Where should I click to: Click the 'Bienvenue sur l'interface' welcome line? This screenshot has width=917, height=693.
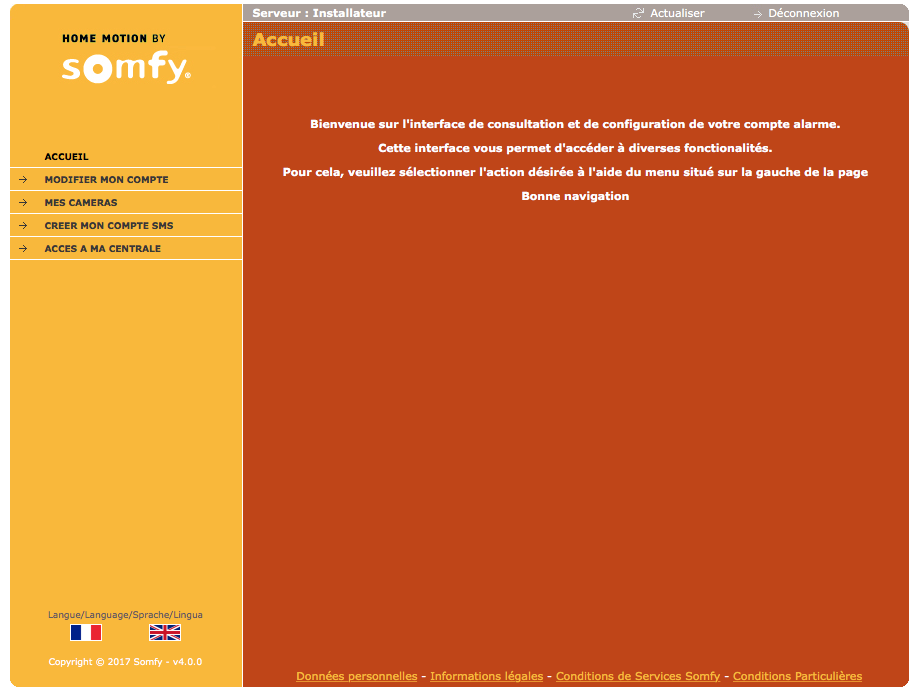575,124
